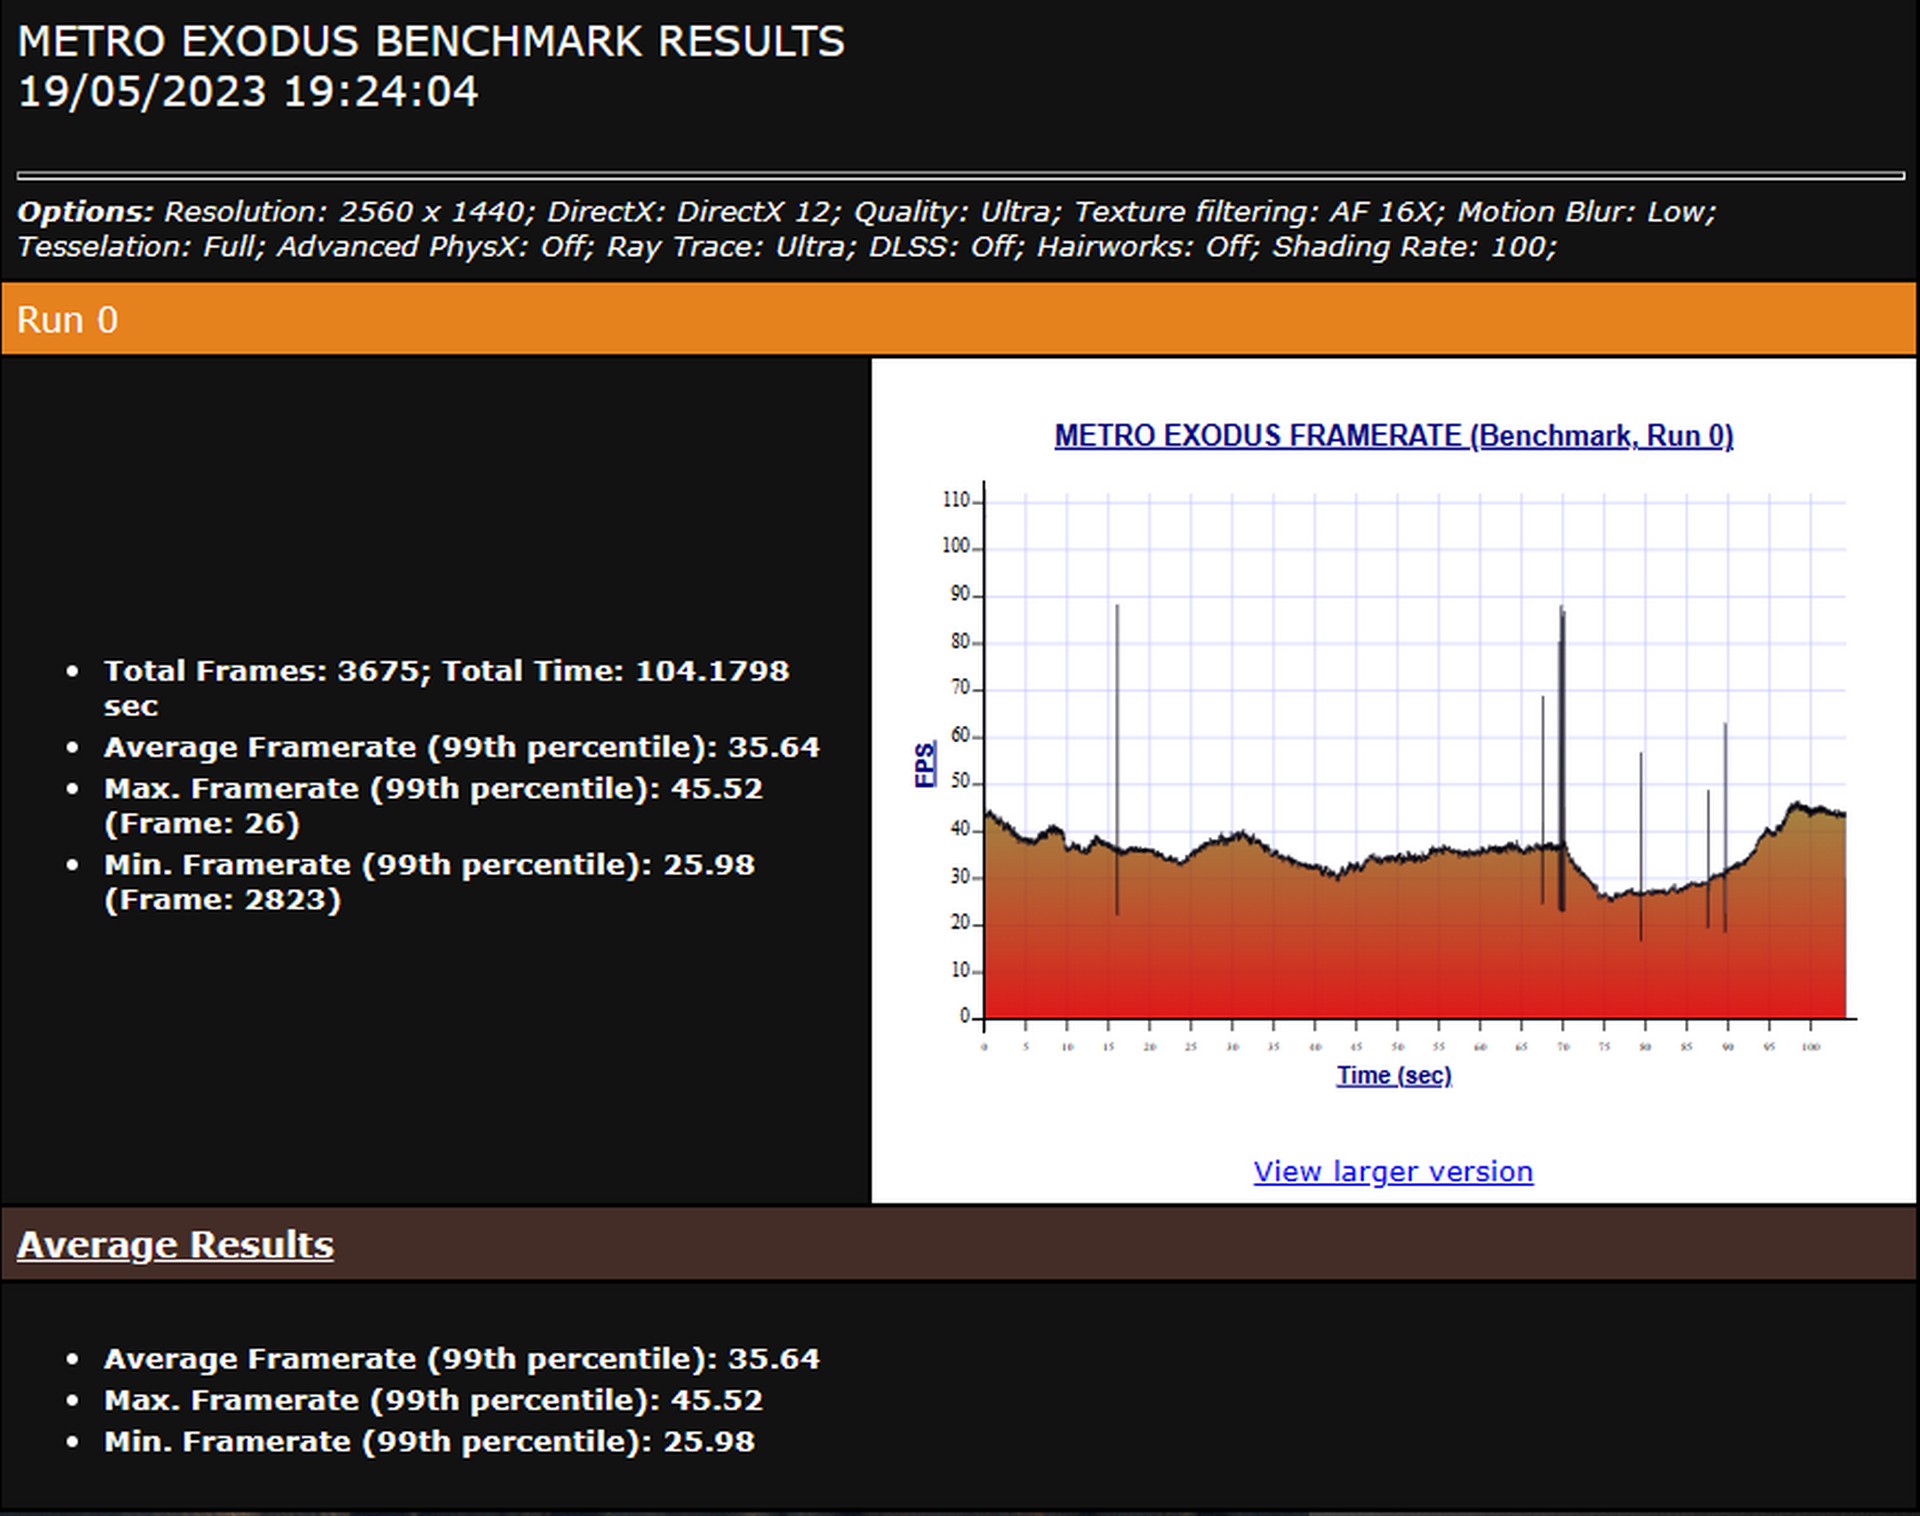
Task: Click the Time (sec) axis label
Action: coord(1393,1075)
